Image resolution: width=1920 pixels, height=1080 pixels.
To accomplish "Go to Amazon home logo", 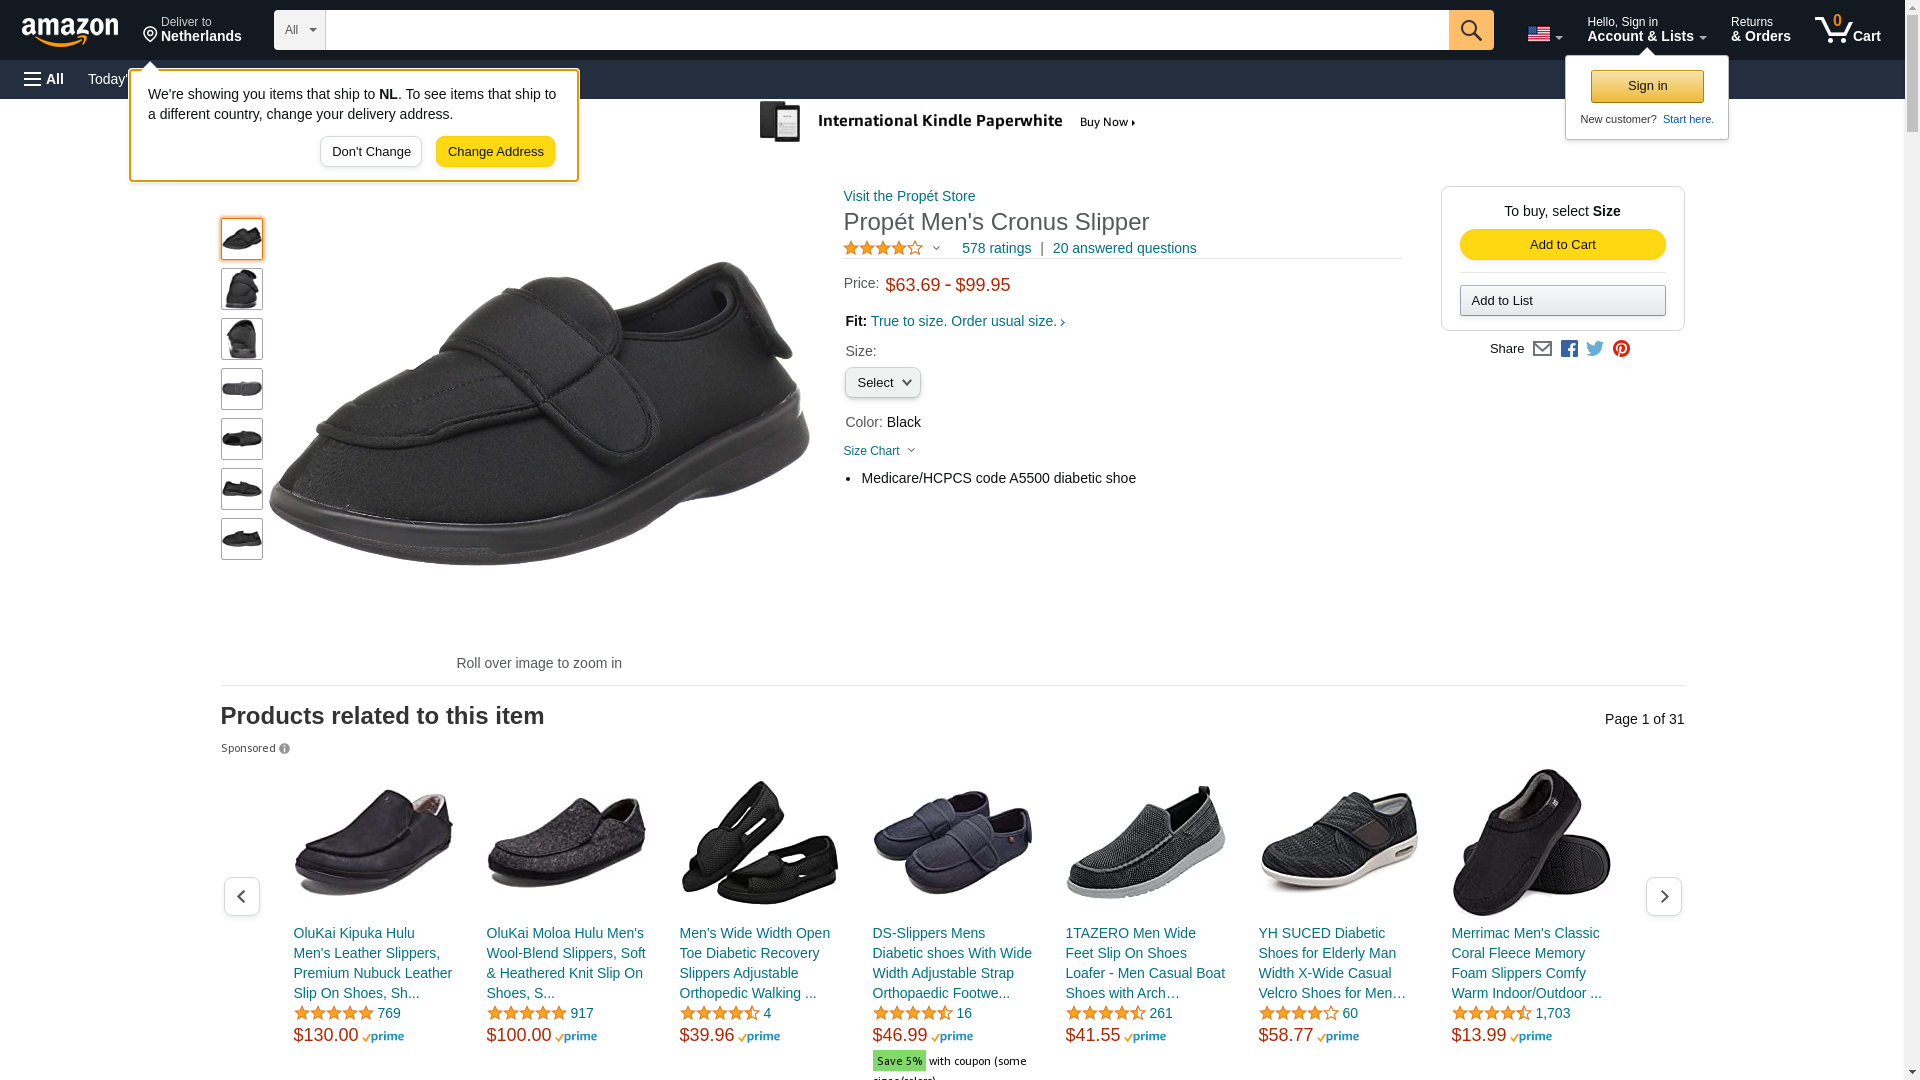I will click(x=70, y=32).
